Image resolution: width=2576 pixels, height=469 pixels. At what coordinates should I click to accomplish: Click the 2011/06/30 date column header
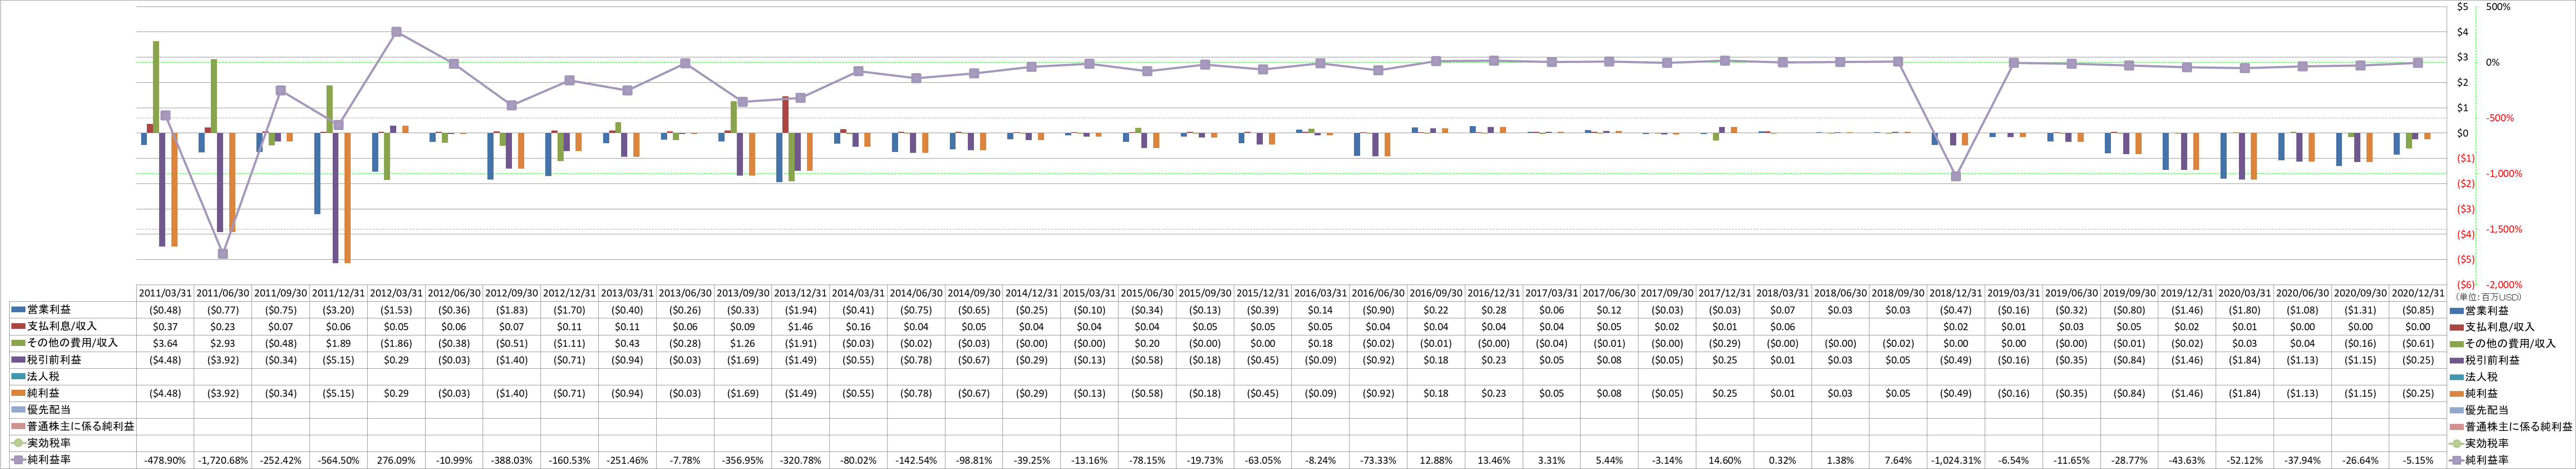pos(223,293)
